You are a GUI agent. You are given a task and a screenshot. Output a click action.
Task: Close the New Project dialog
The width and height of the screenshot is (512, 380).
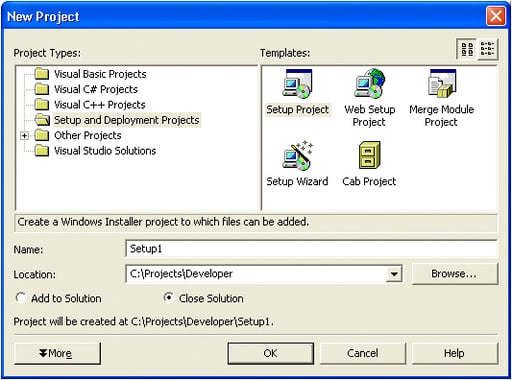click(x=495, y=16)
